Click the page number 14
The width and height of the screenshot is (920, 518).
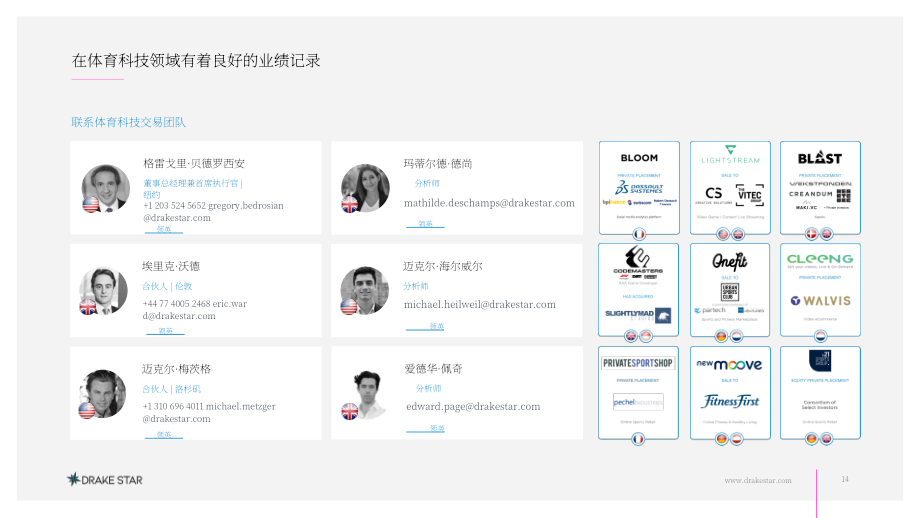tap(845, 479)
